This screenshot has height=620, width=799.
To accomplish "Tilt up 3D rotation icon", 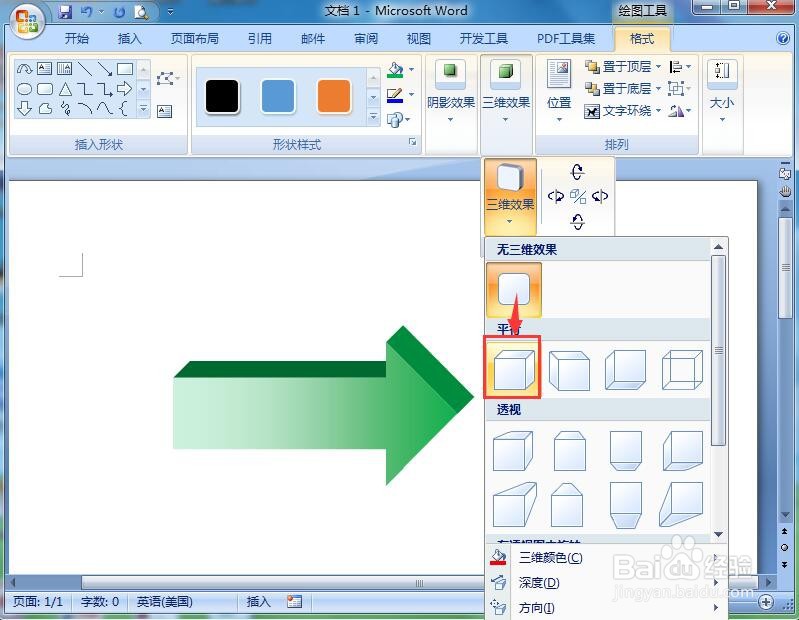I will point(577,172).
